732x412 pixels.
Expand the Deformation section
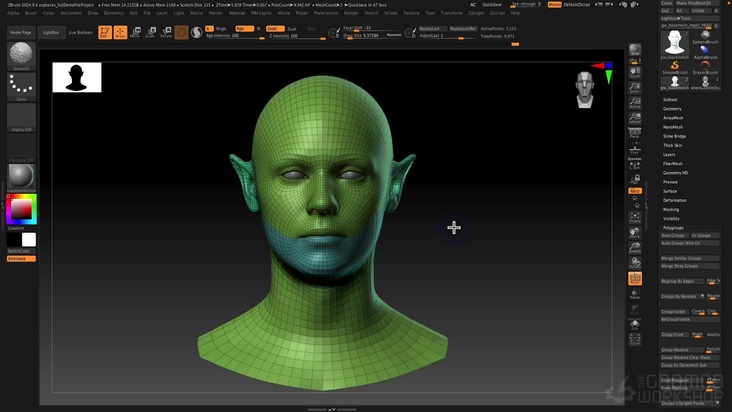(675, 200)
